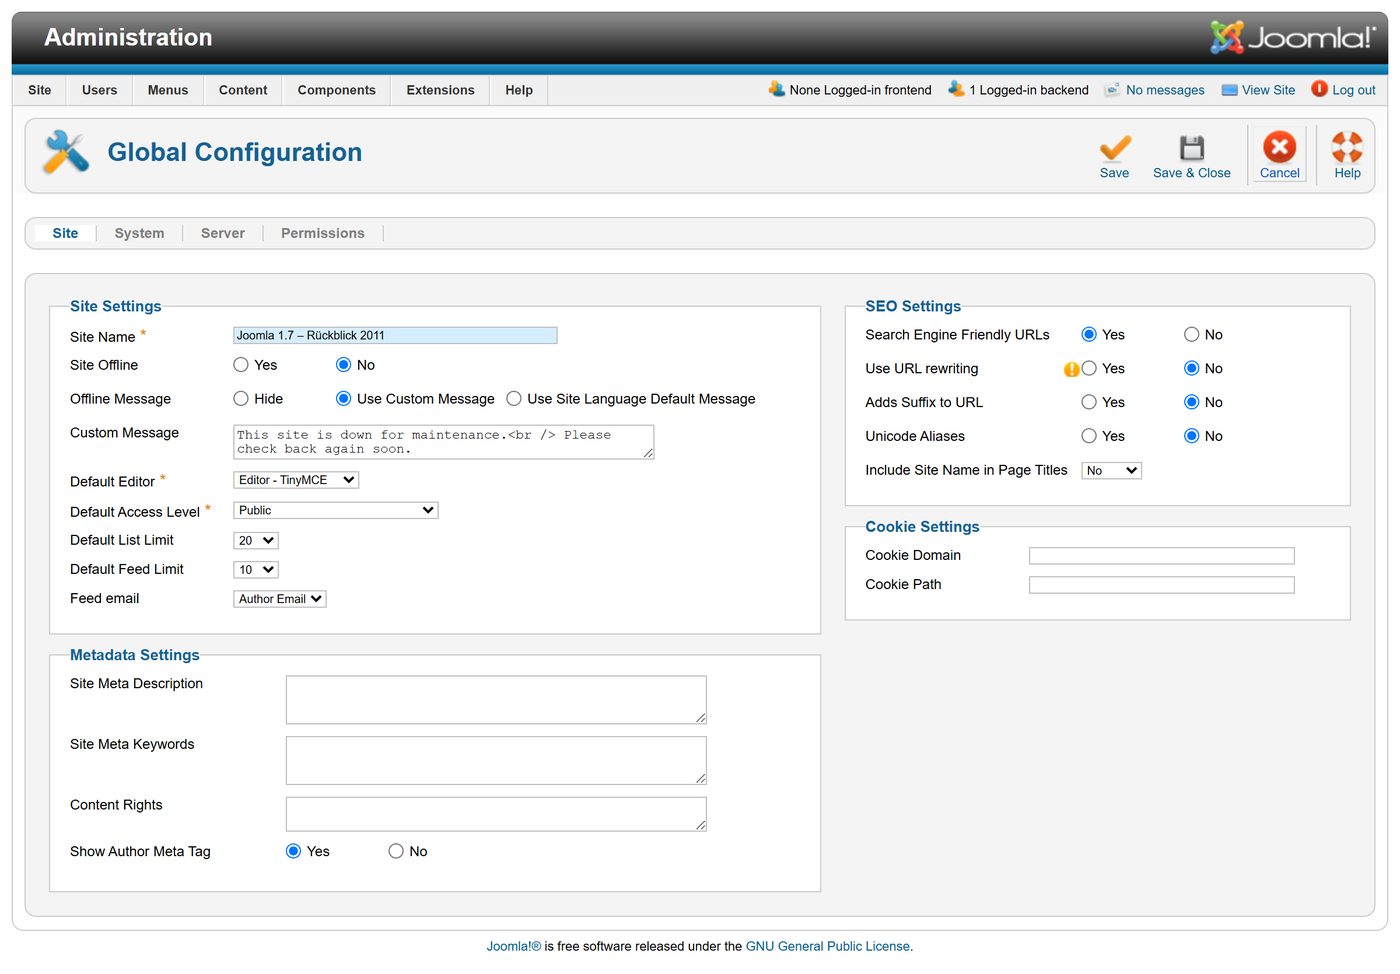Click the View Site monitor icon
Screen dimensions: 1400x974
click(1230, 90)
